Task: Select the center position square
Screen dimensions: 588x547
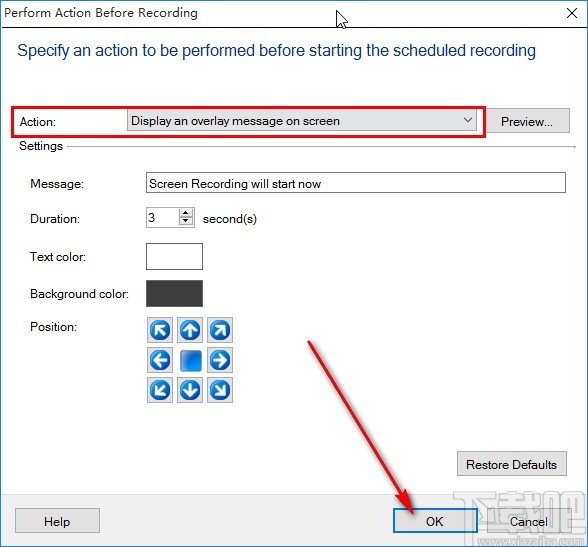Action: (x=190, y=361)
